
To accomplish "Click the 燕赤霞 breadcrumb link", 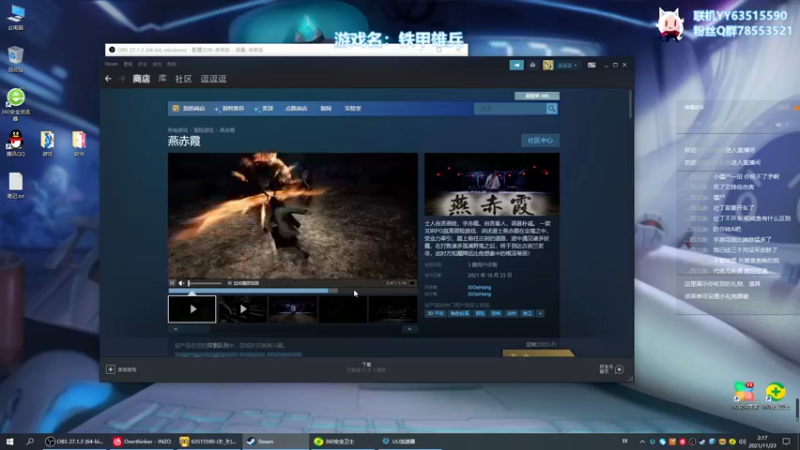I will 228,130.
